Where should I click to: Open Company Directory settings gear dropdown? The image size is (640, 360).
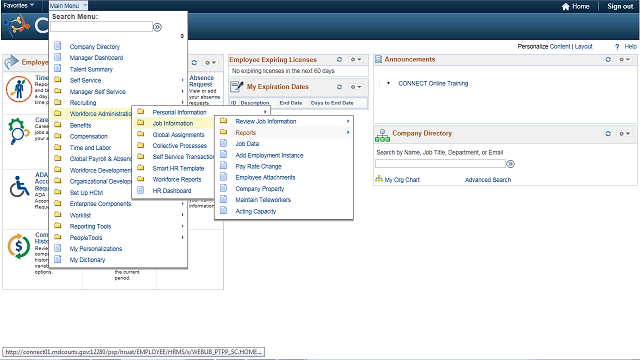pyautogui.click(x=625, y=133)
